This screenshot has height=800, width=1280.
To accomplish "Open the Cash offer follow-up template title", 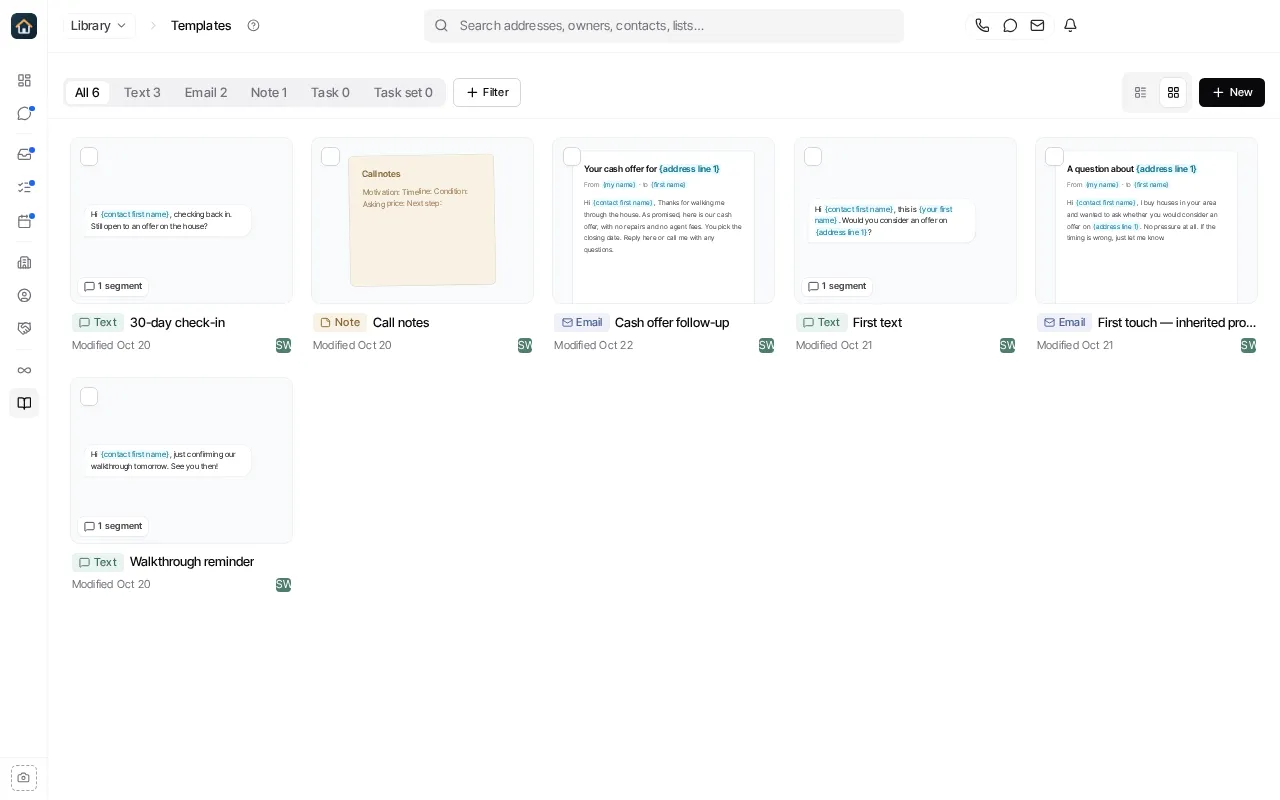I will pos(672,322).
